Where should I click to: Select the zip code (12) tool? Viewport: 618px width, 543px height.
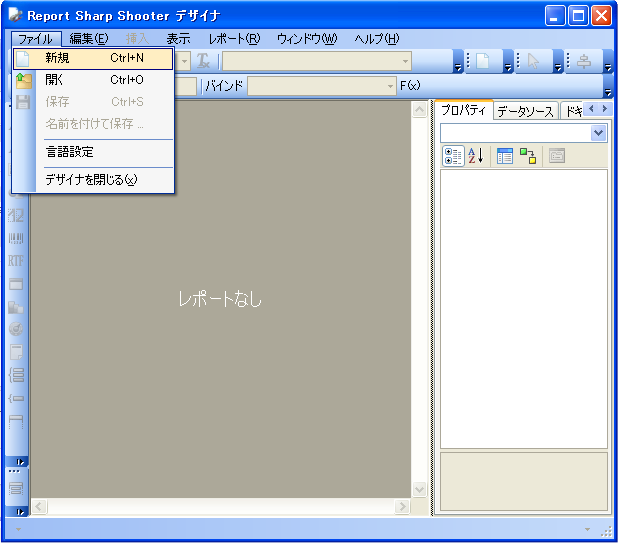click(x=16, y=215)
